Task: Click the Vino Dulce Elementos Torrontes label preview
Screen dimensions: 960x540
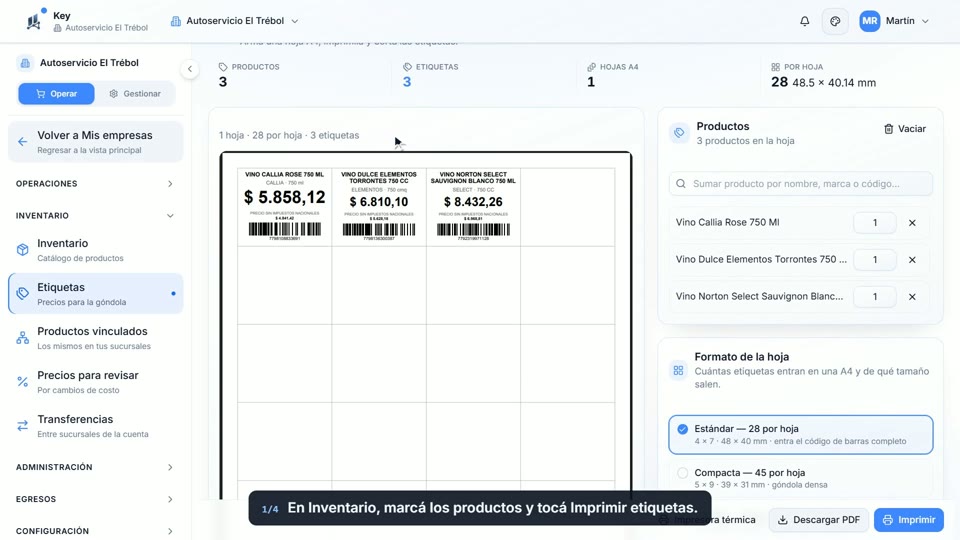Action: click(x=379, y=207)
